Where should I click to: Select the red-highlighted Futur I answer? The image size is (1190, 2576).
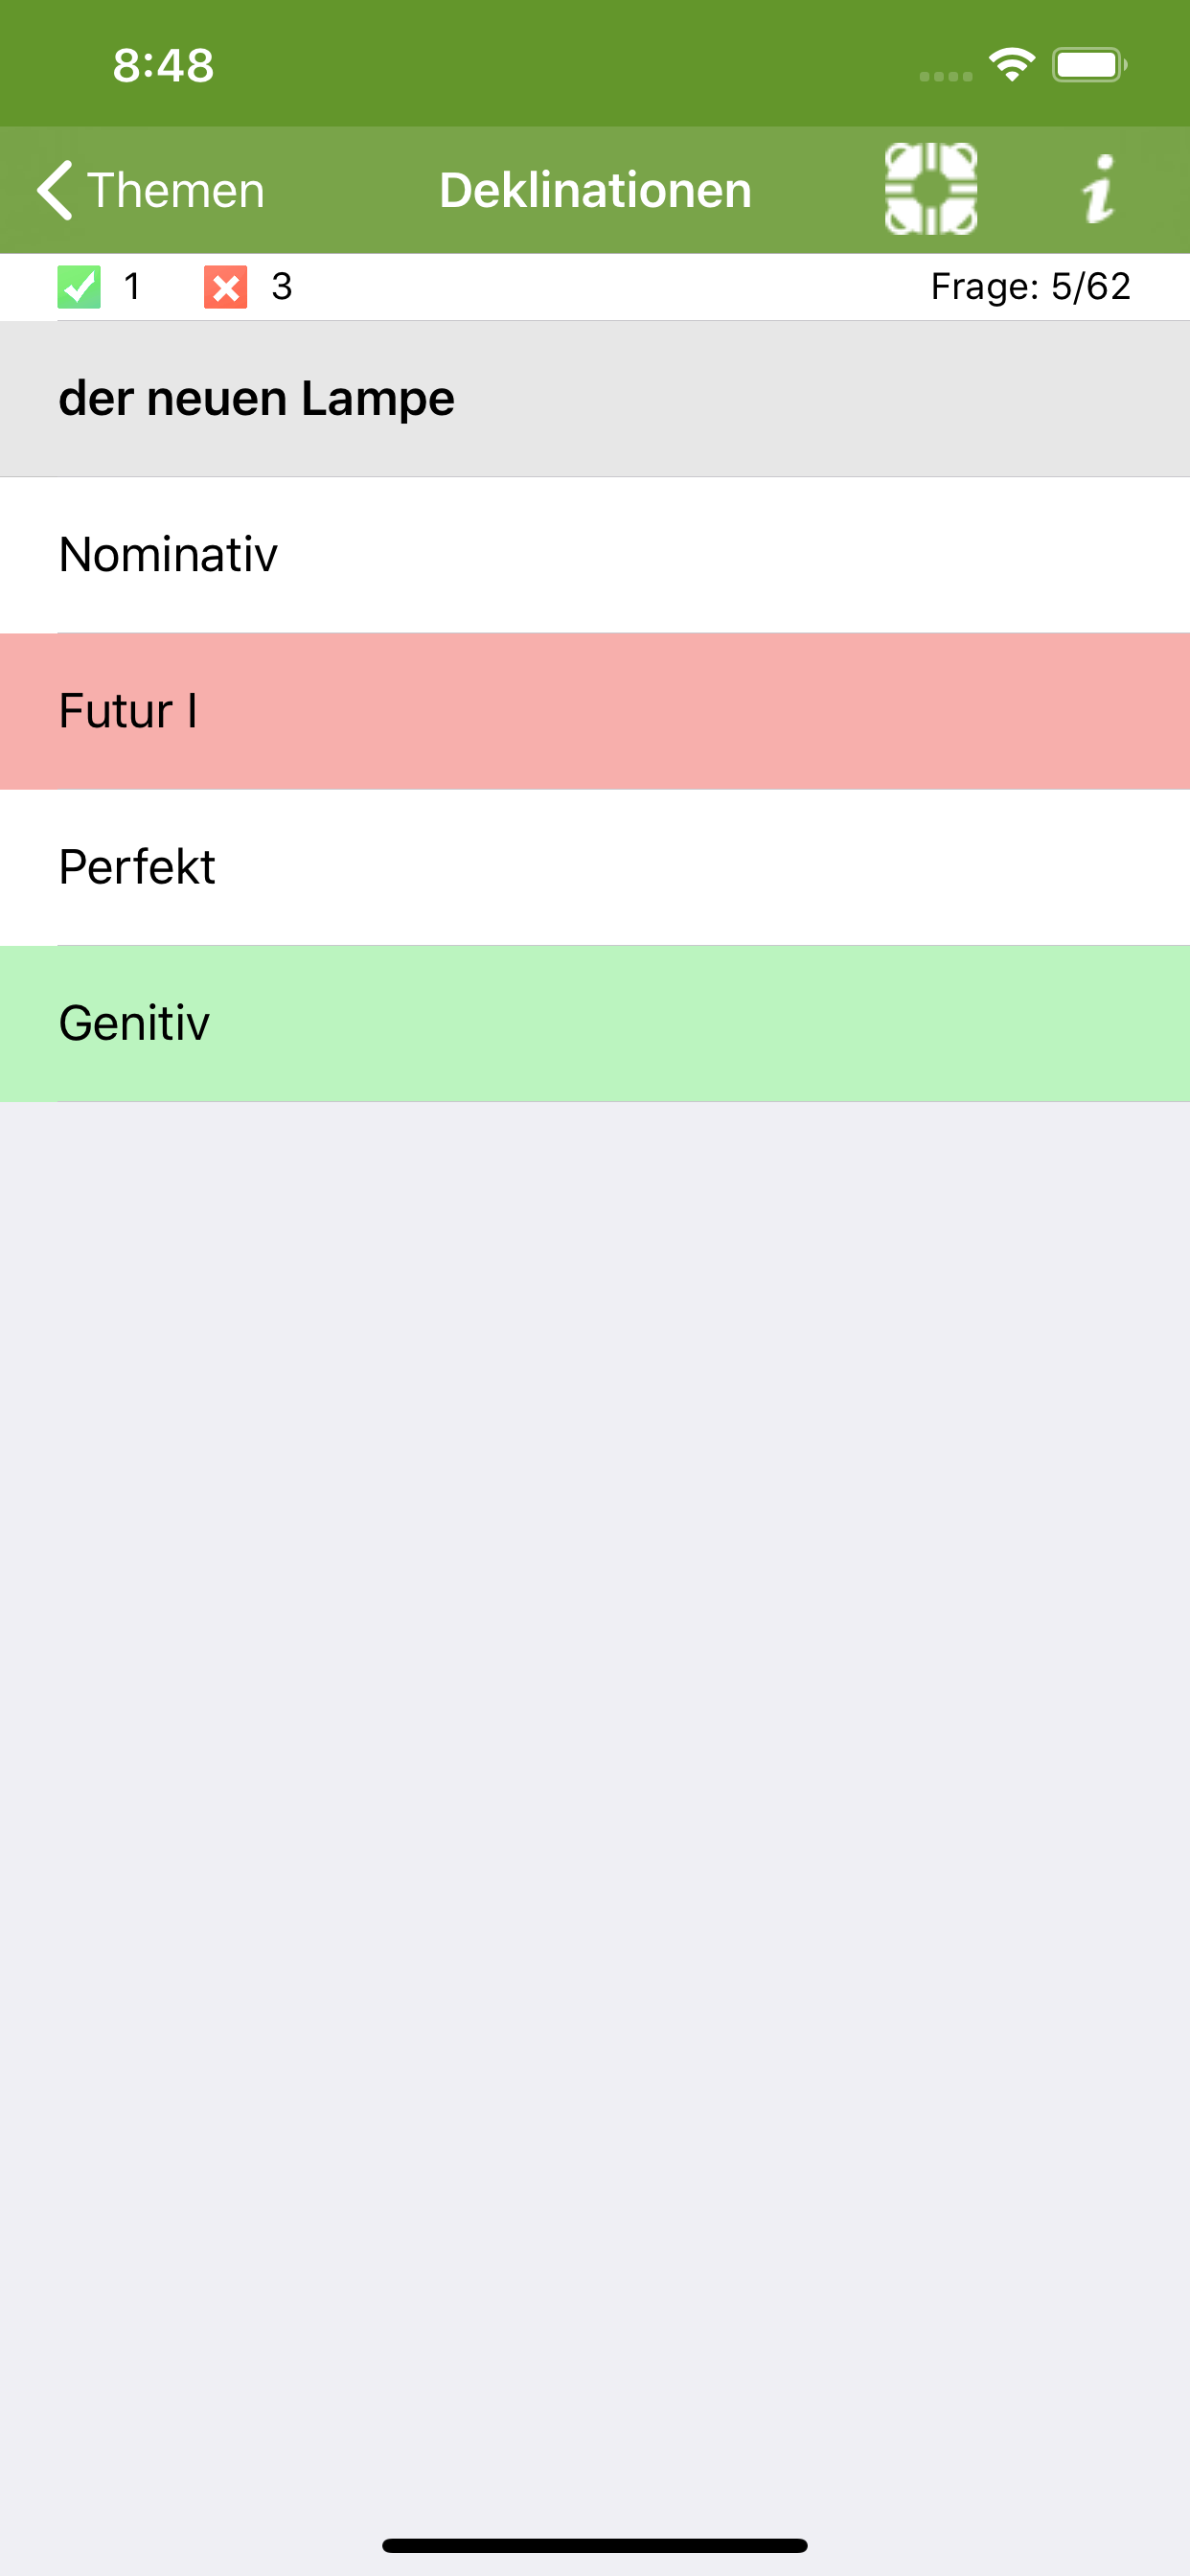click(x=595, y=711)
